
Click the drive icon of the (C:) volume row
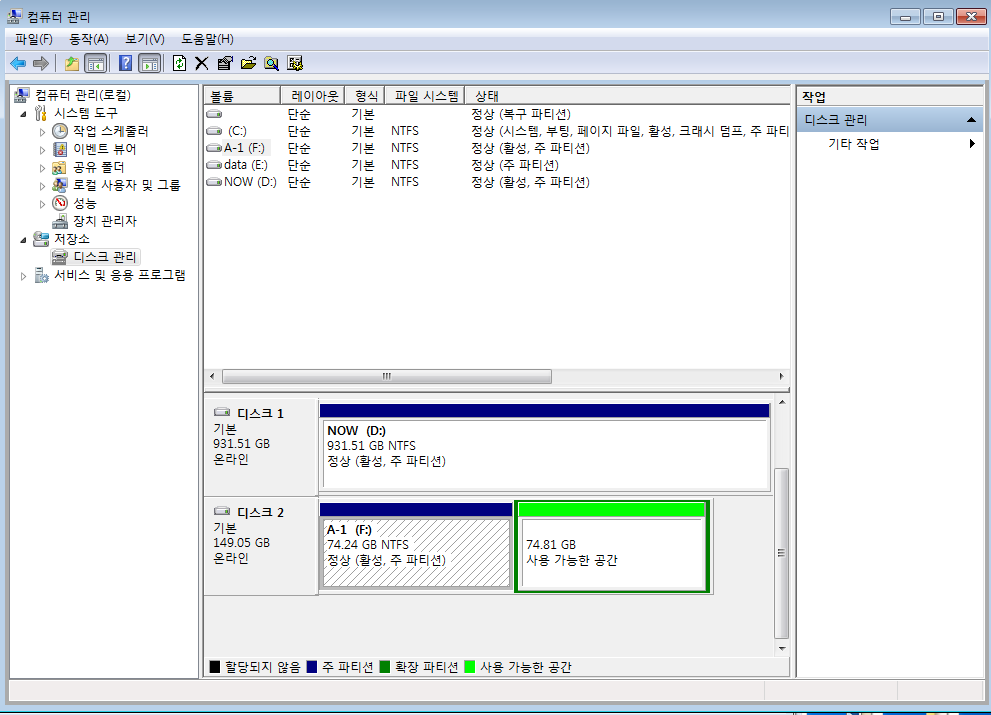tap(214, 131)
